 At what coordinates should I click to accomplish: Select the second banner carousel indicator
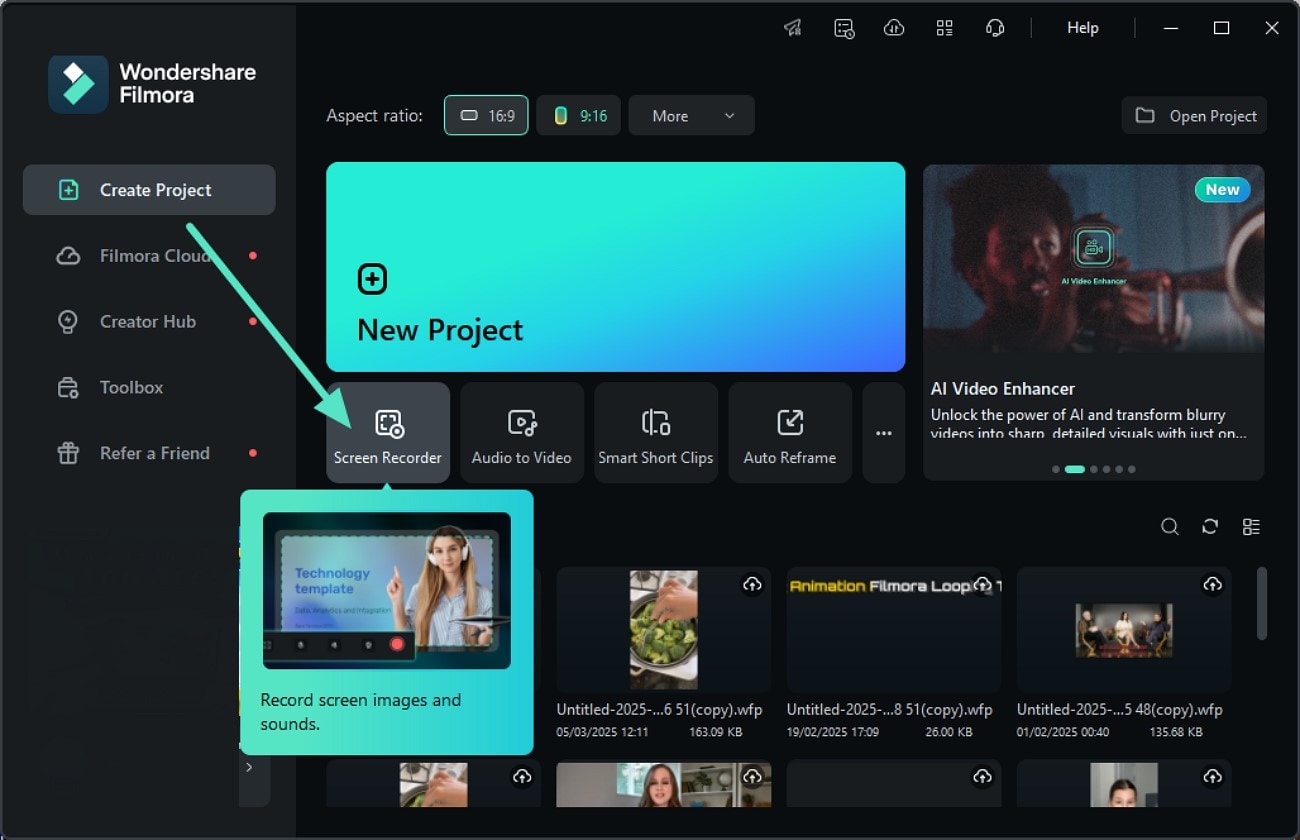pos(1075,469)
